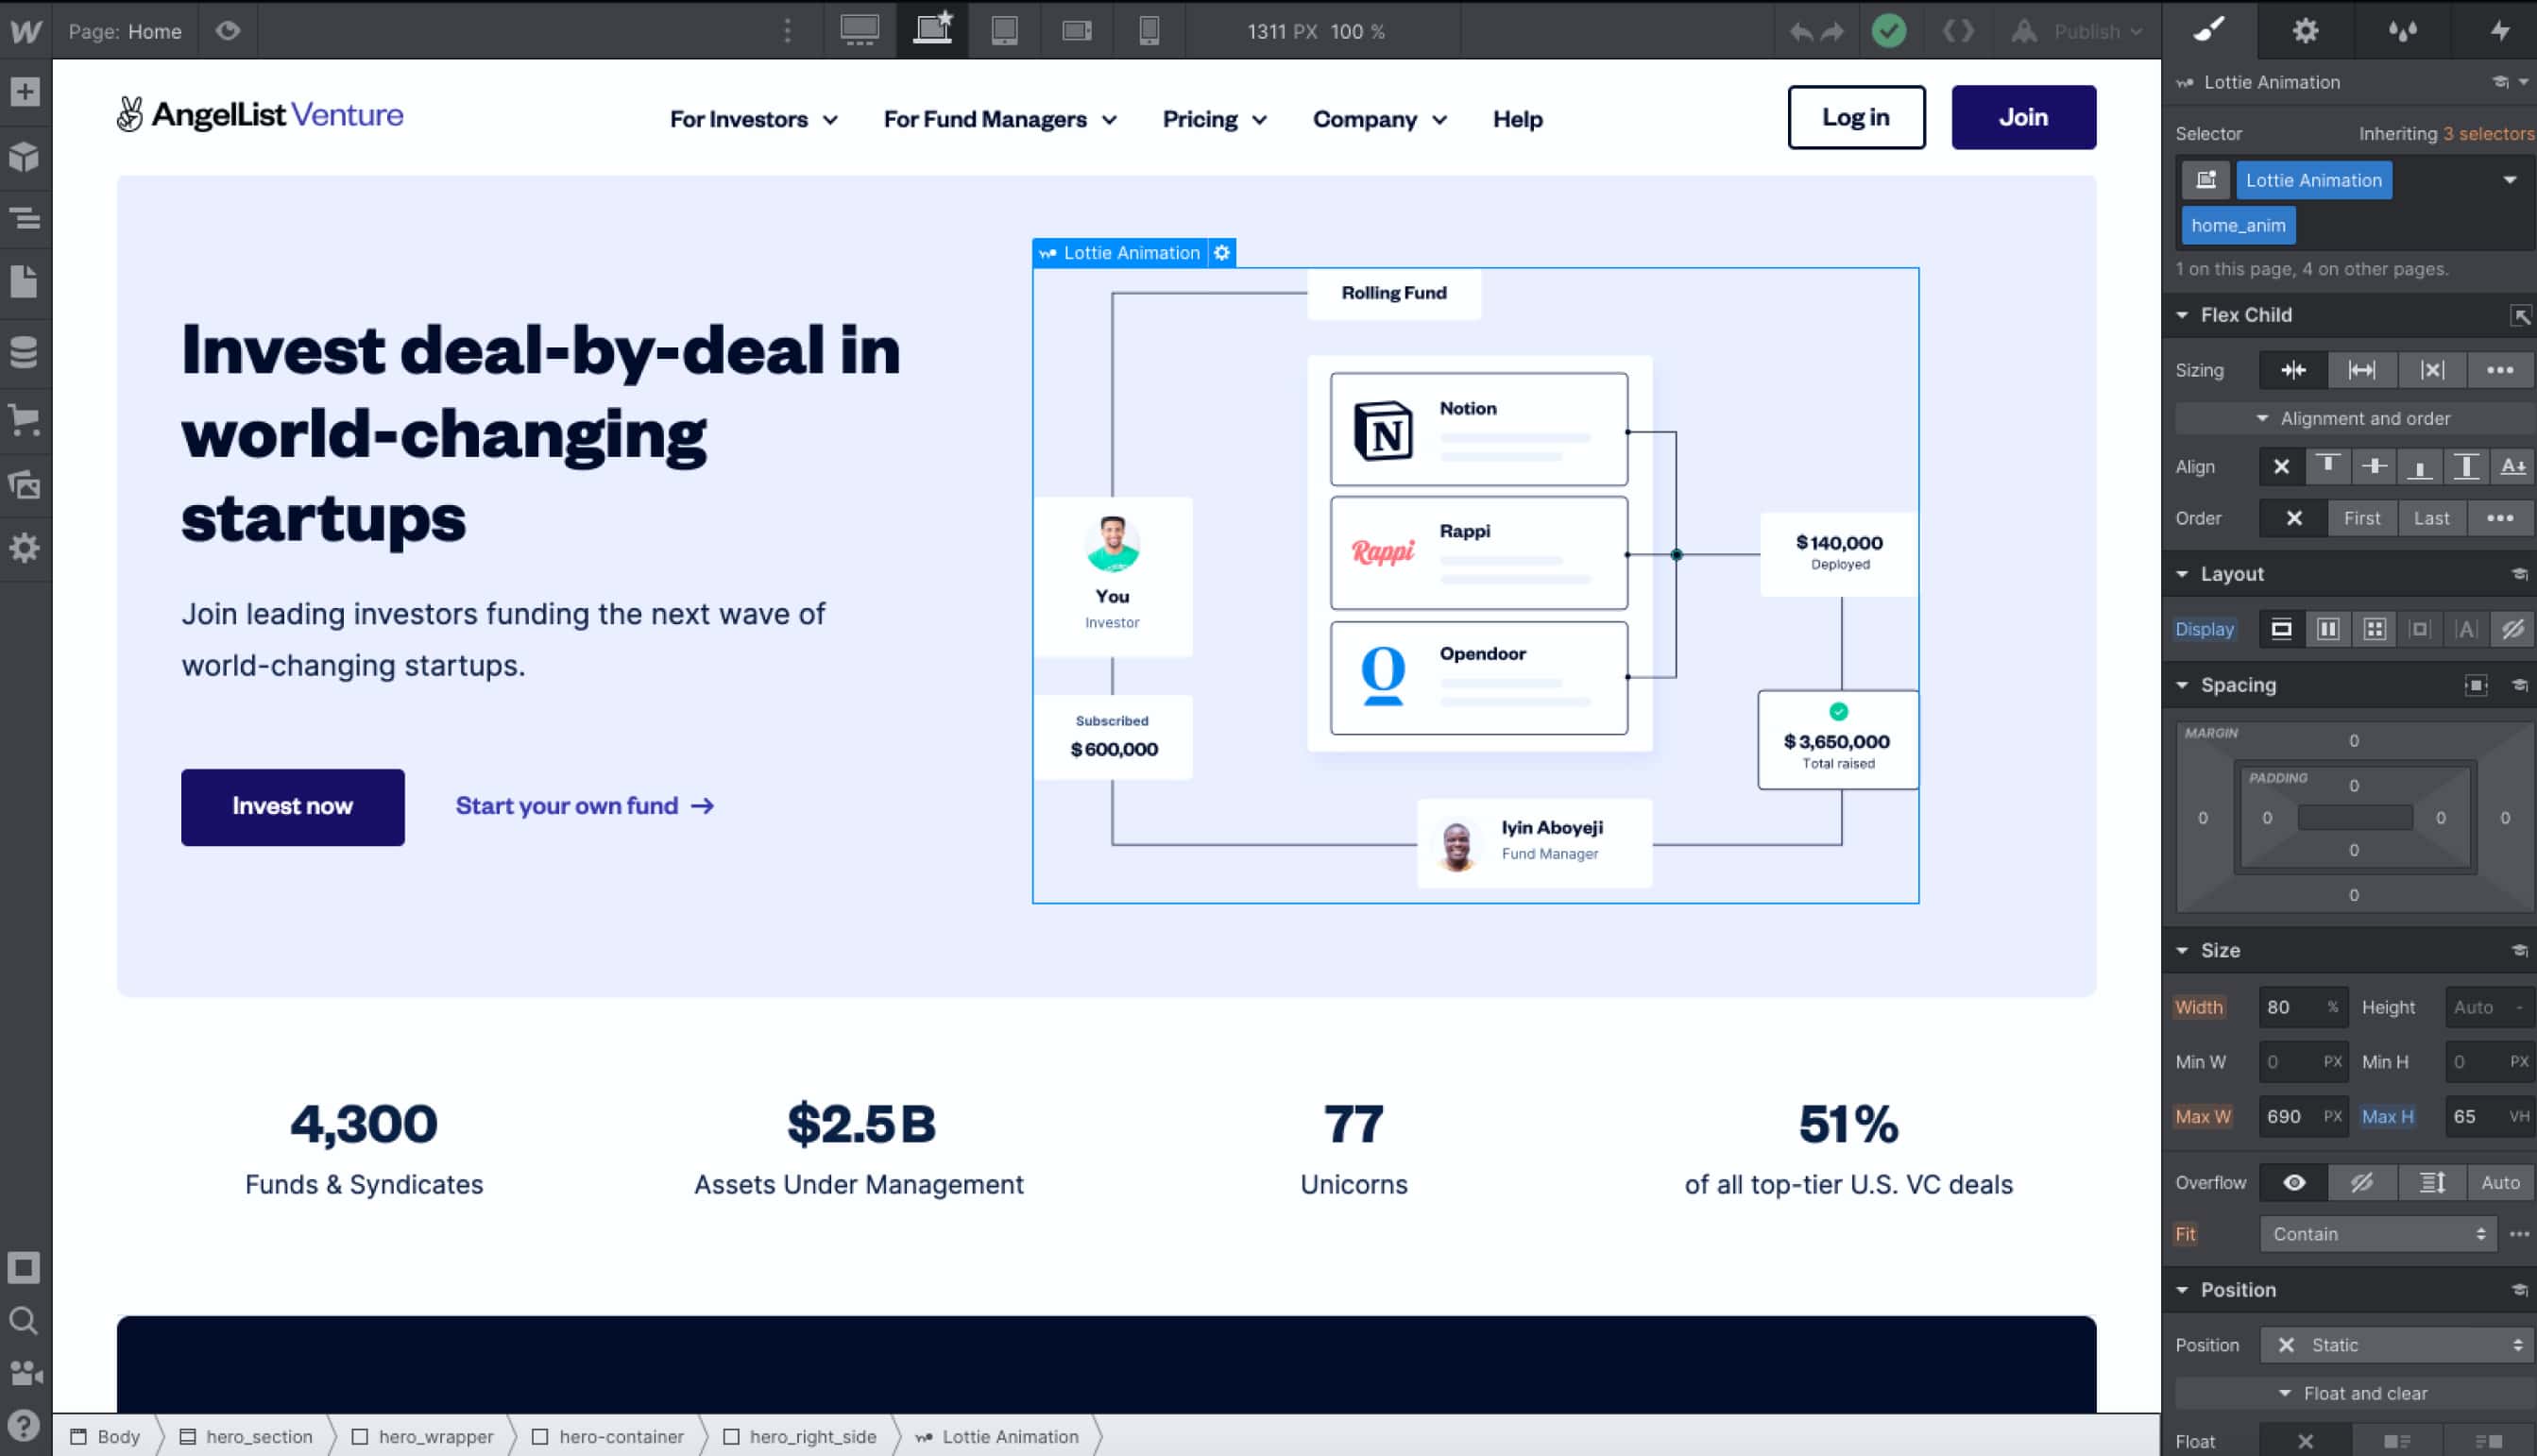Set display to flex layout

2328,629
